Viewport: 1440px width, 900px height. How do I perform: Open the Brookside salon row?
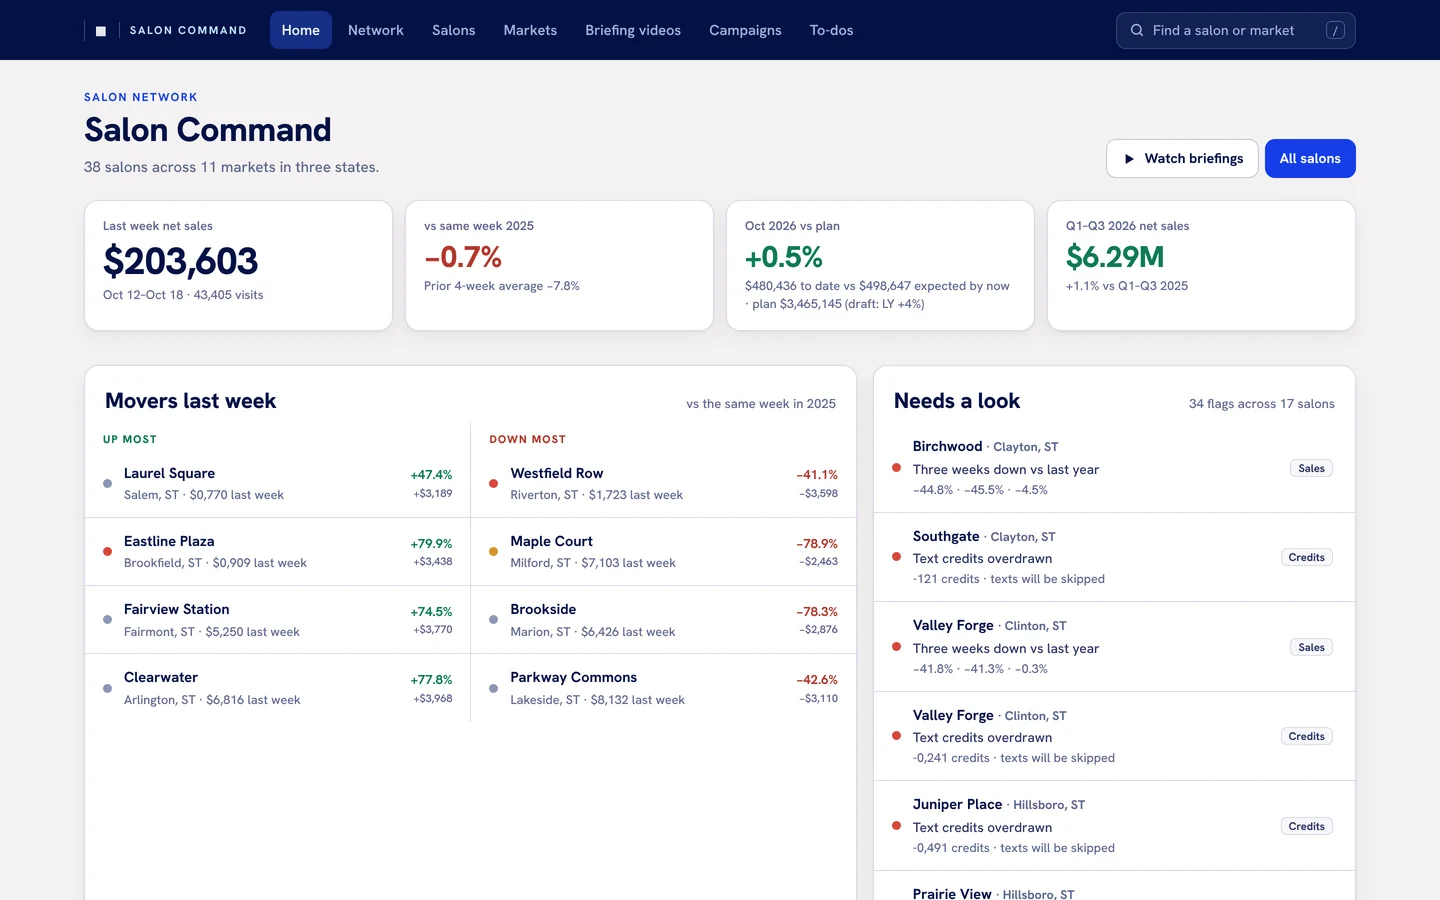click(664, 620)
